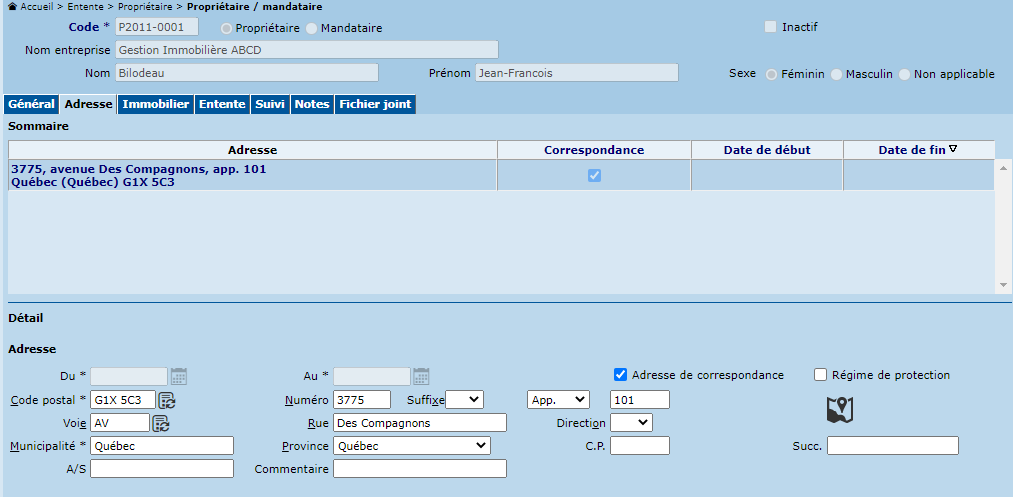Enable the Régime de protection checkbox
The image size is (1013, 497).
(821, 375)
